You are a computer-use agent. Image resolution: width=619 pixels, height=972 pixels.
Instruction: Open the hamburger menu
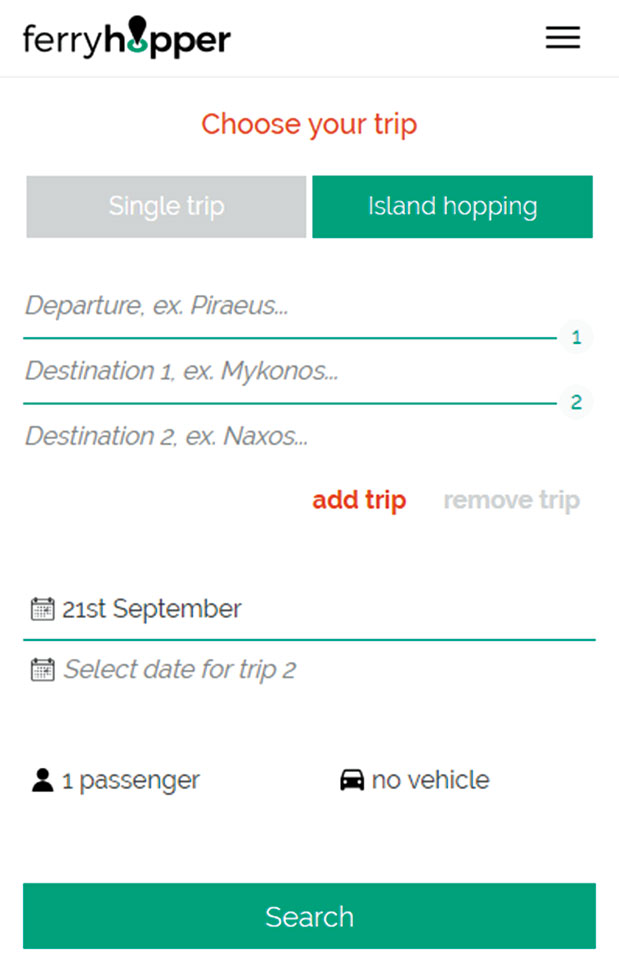coord(562,38)
